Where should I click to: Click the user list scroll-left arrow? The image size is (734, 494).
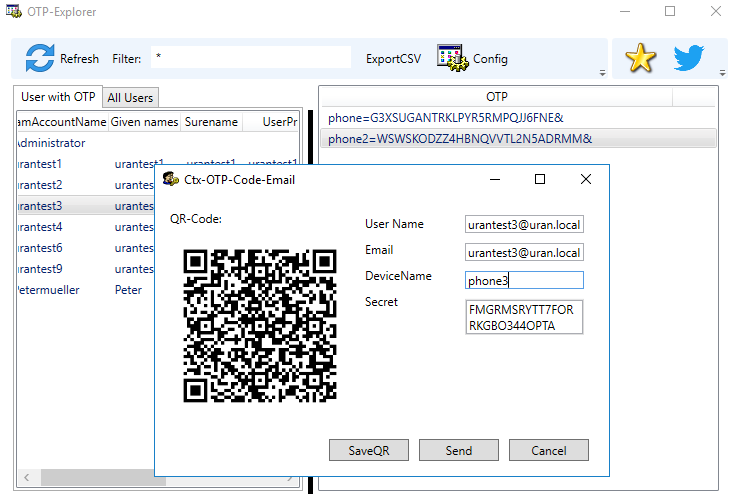click(x=27, y=478)
